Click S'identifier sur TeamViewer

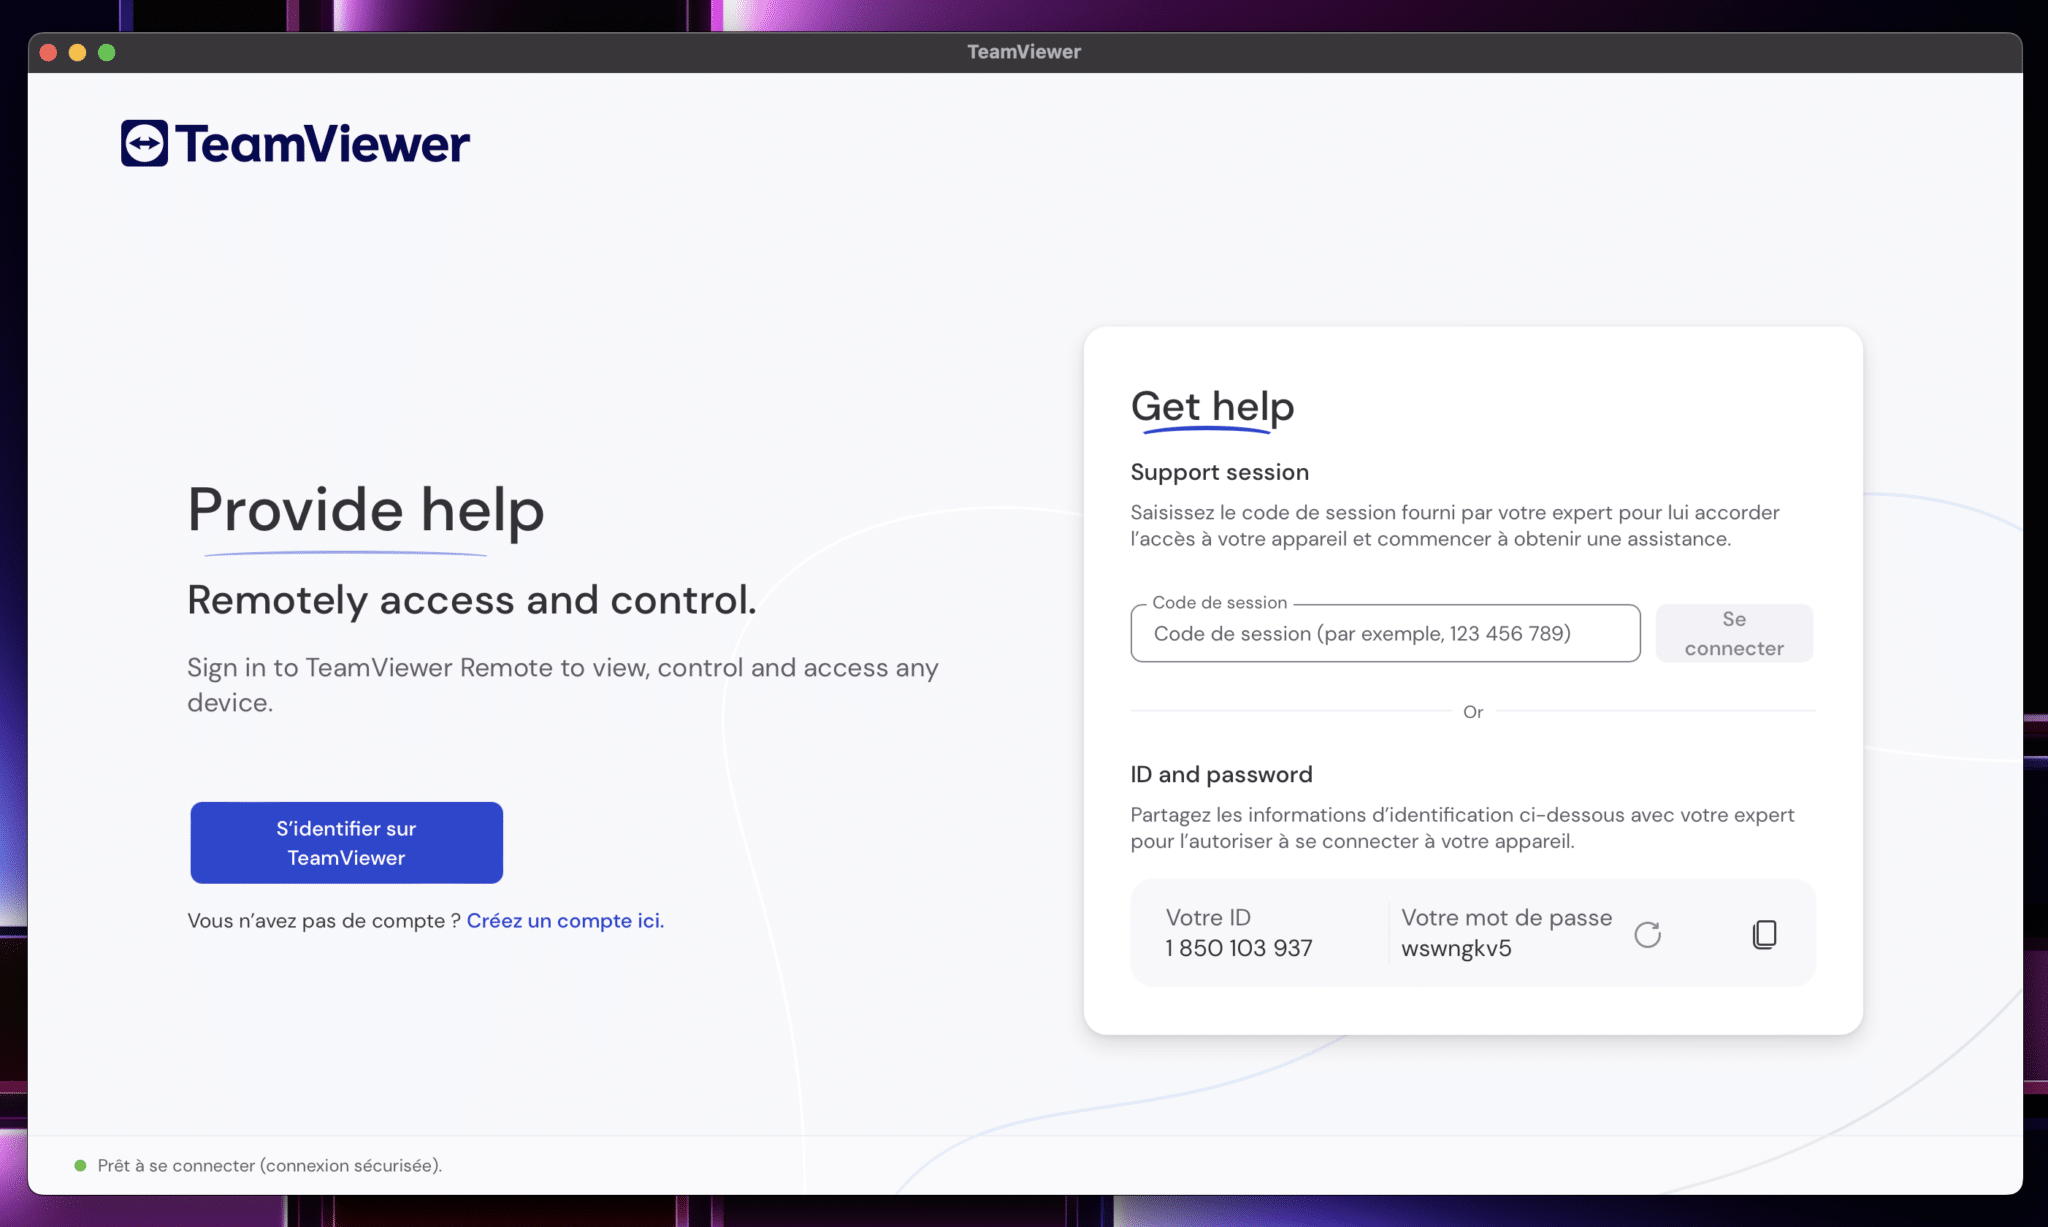click(346, 842)
